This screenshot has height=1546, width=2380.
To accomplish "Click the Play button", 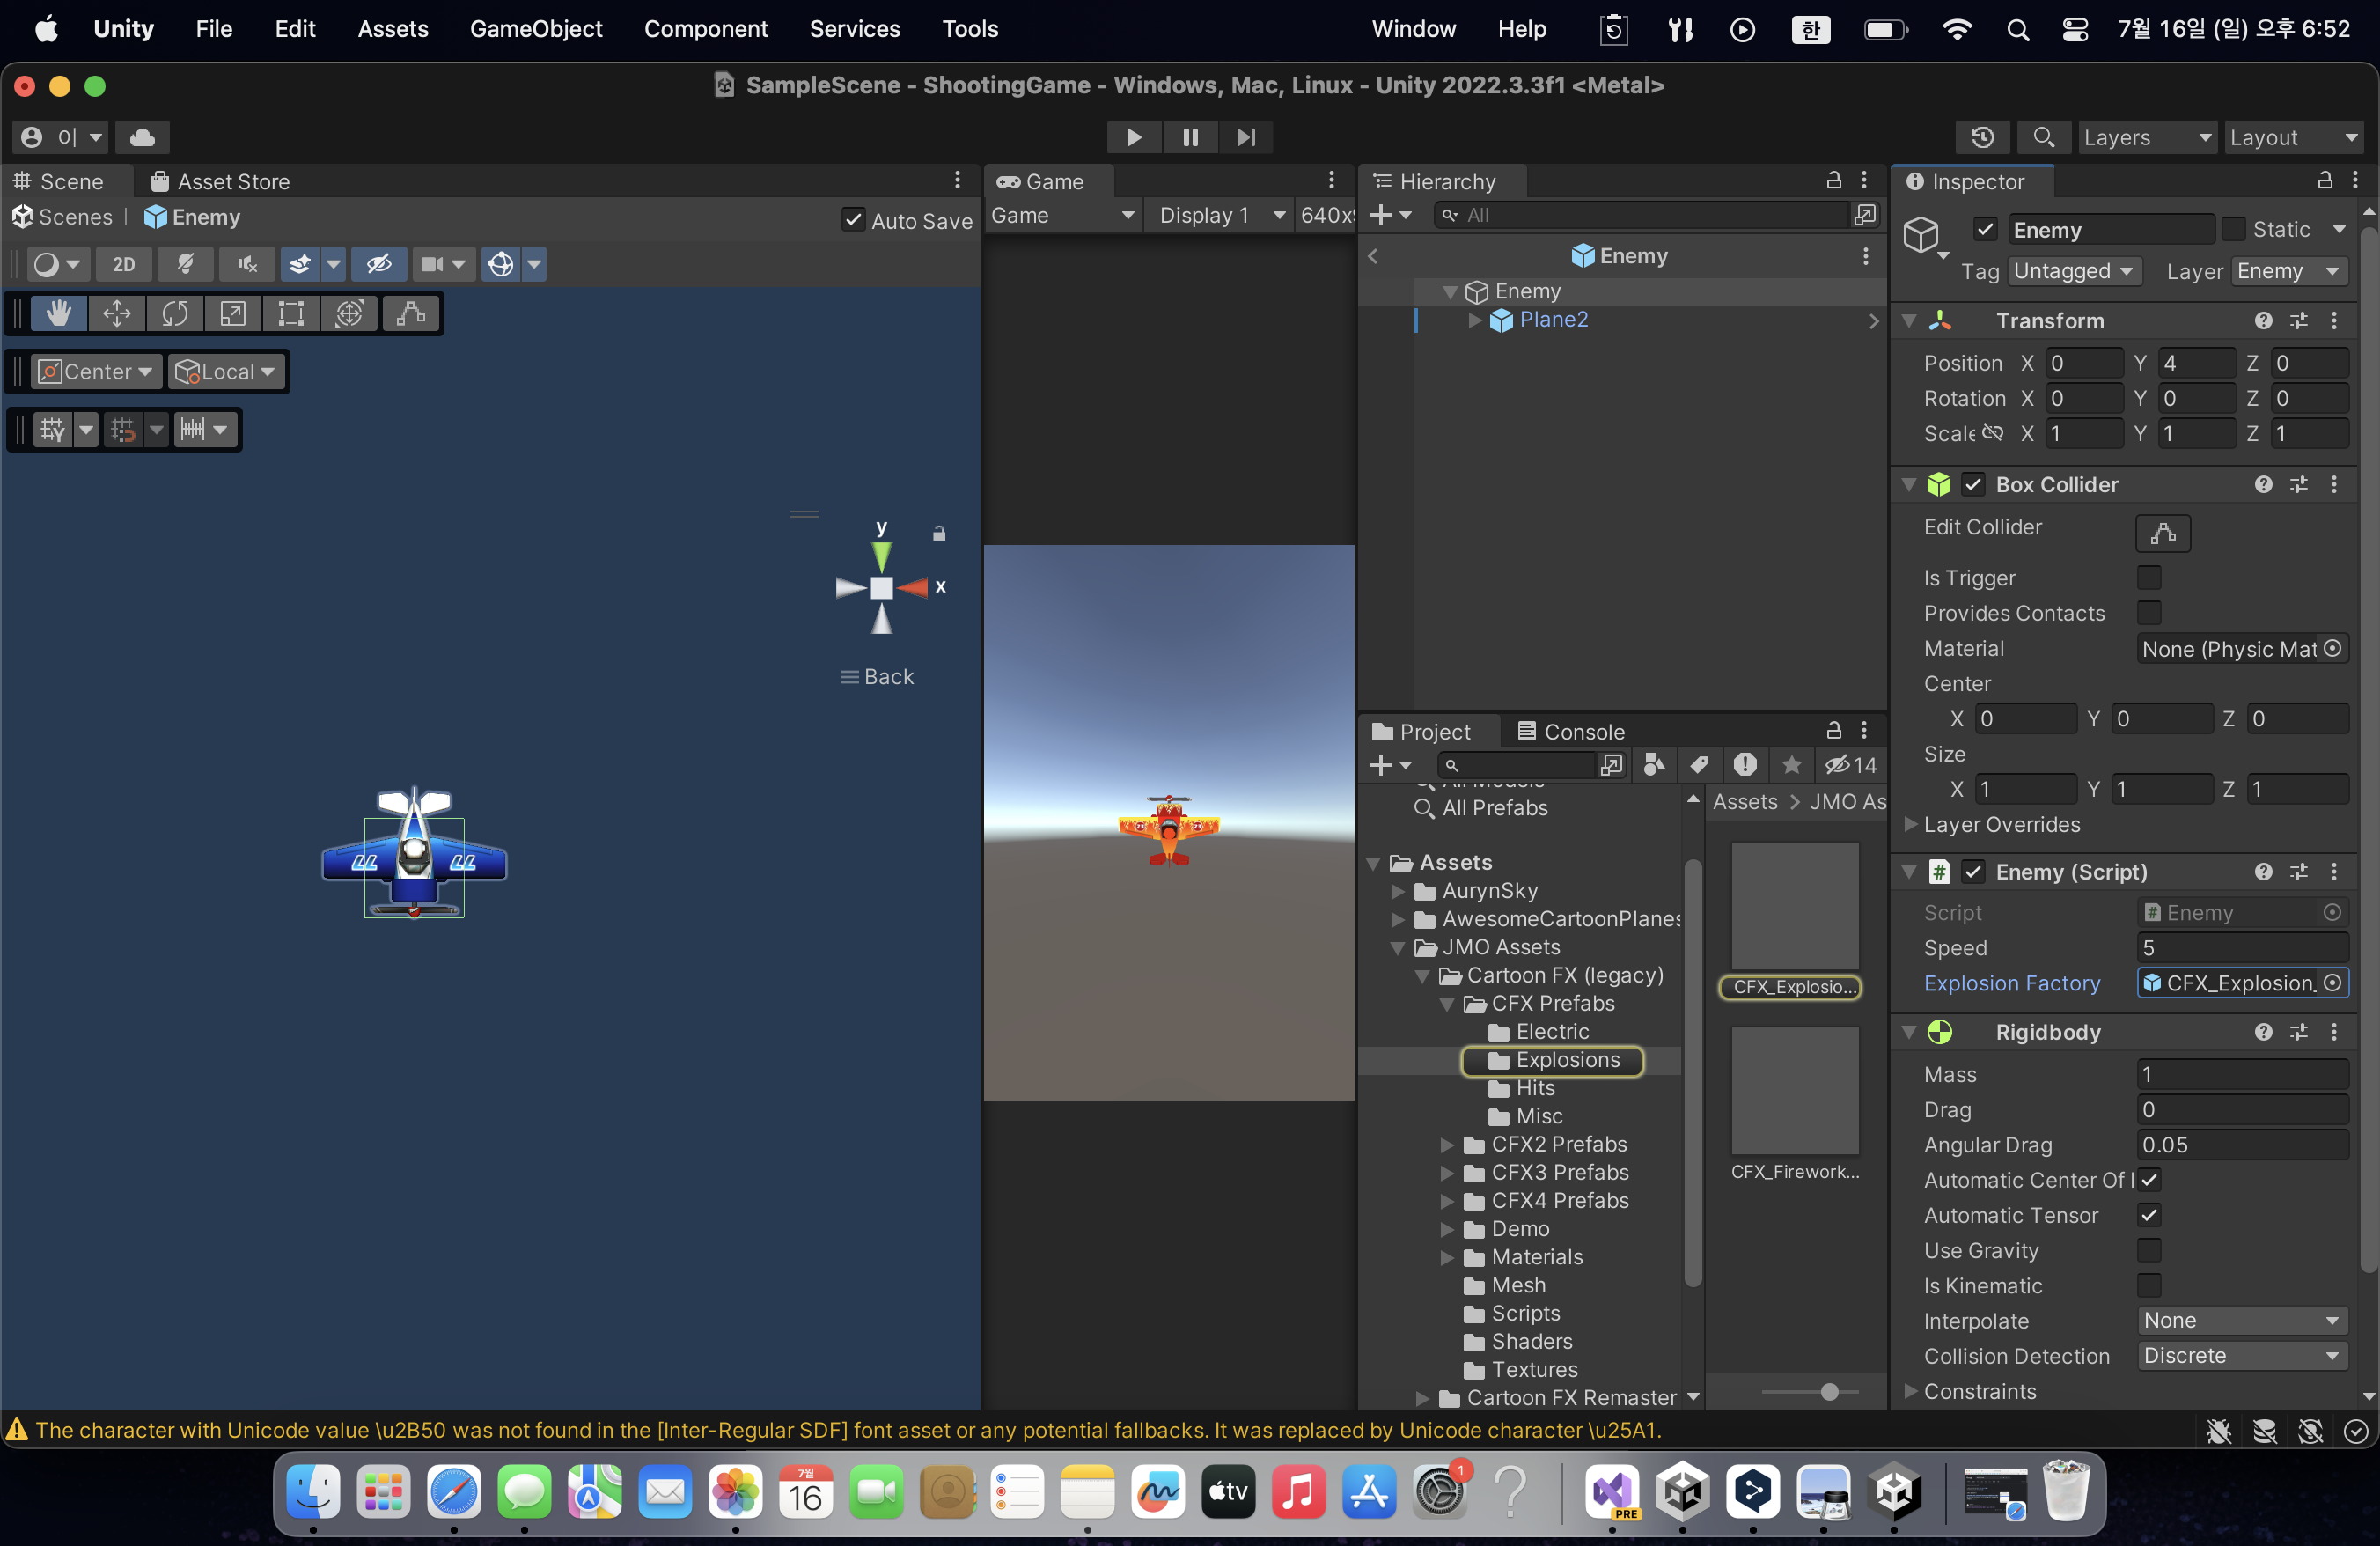I will [x=1133, y=137].
